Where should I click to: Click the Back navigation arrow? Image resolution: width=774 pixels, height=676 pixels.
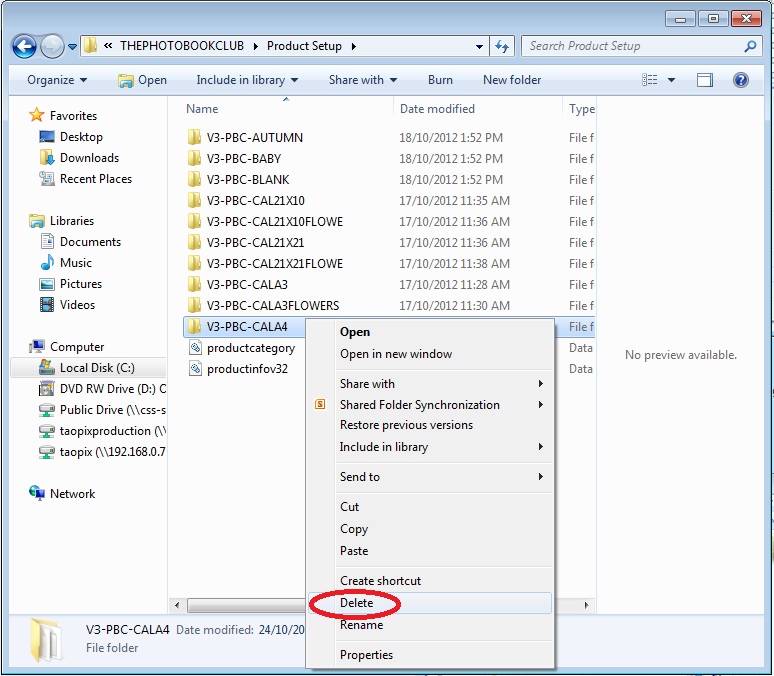pyautogui.click(x=24, y=47)
